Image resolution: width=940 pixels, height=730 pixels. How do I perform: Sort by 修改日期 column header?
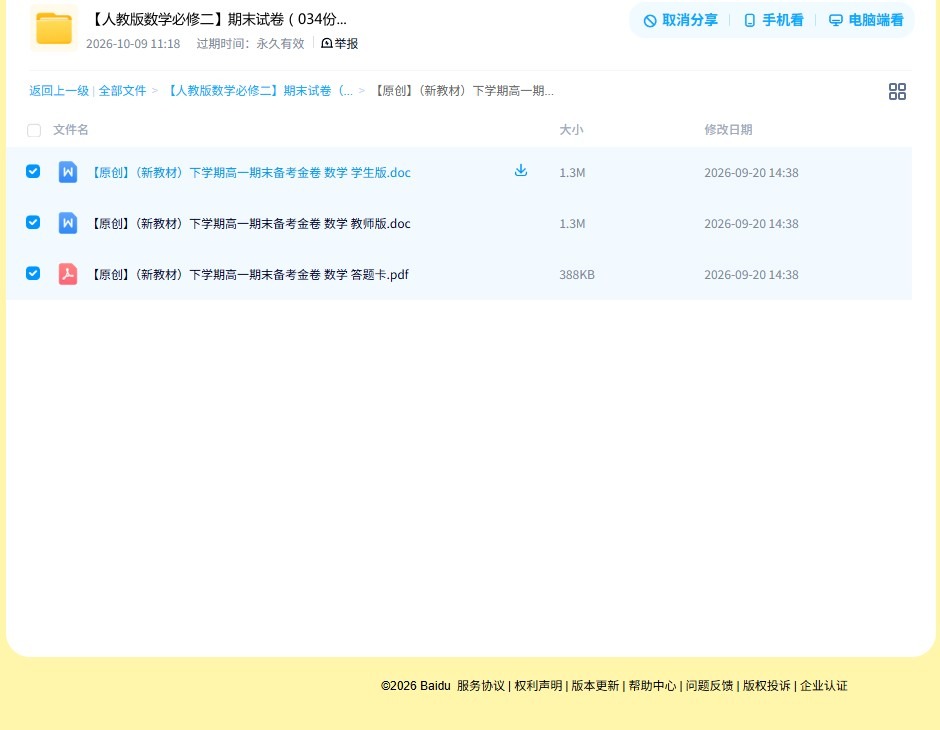coord(728,129)
